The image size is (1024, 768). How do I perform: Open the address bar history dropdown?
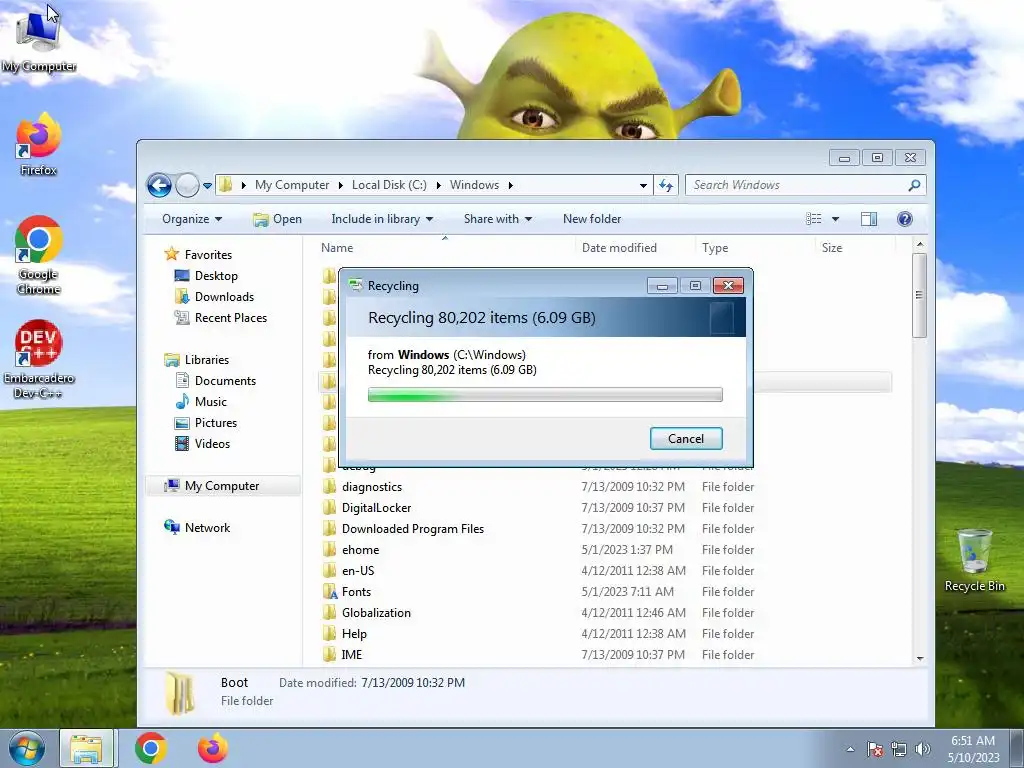point(643,185)
